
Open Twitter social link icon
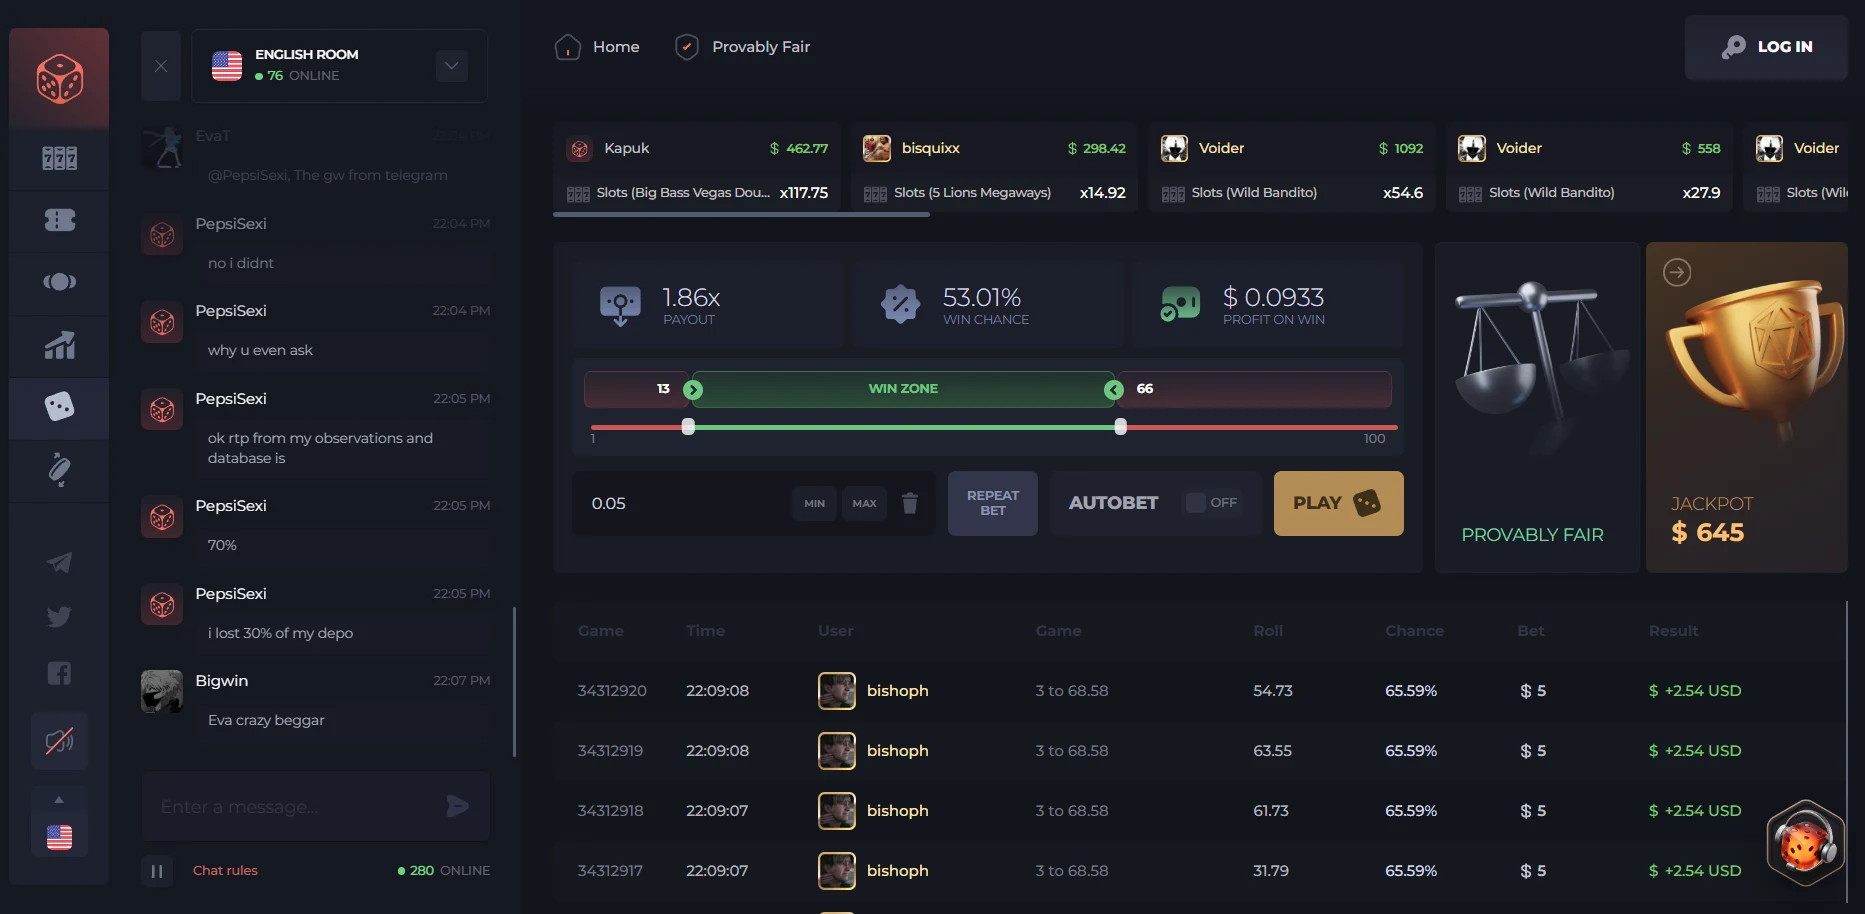[x=59, y=617]
